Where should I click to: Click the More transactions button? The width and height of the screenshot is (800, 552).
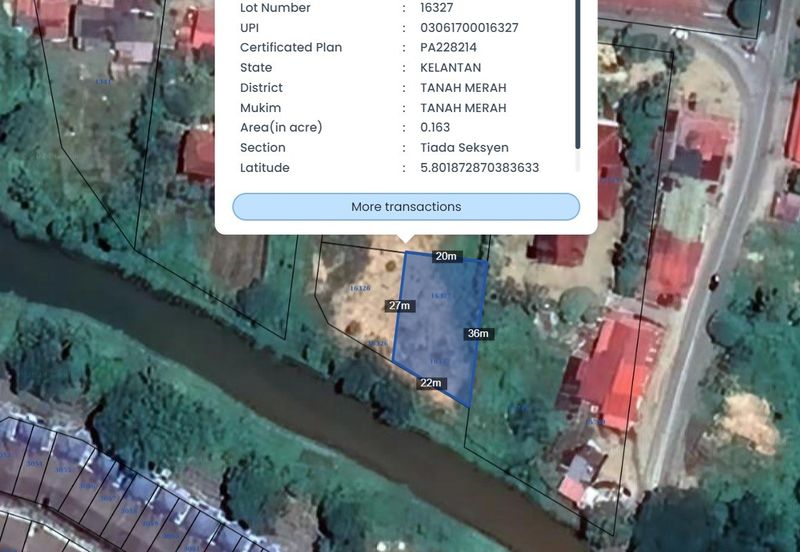point(406,207)
